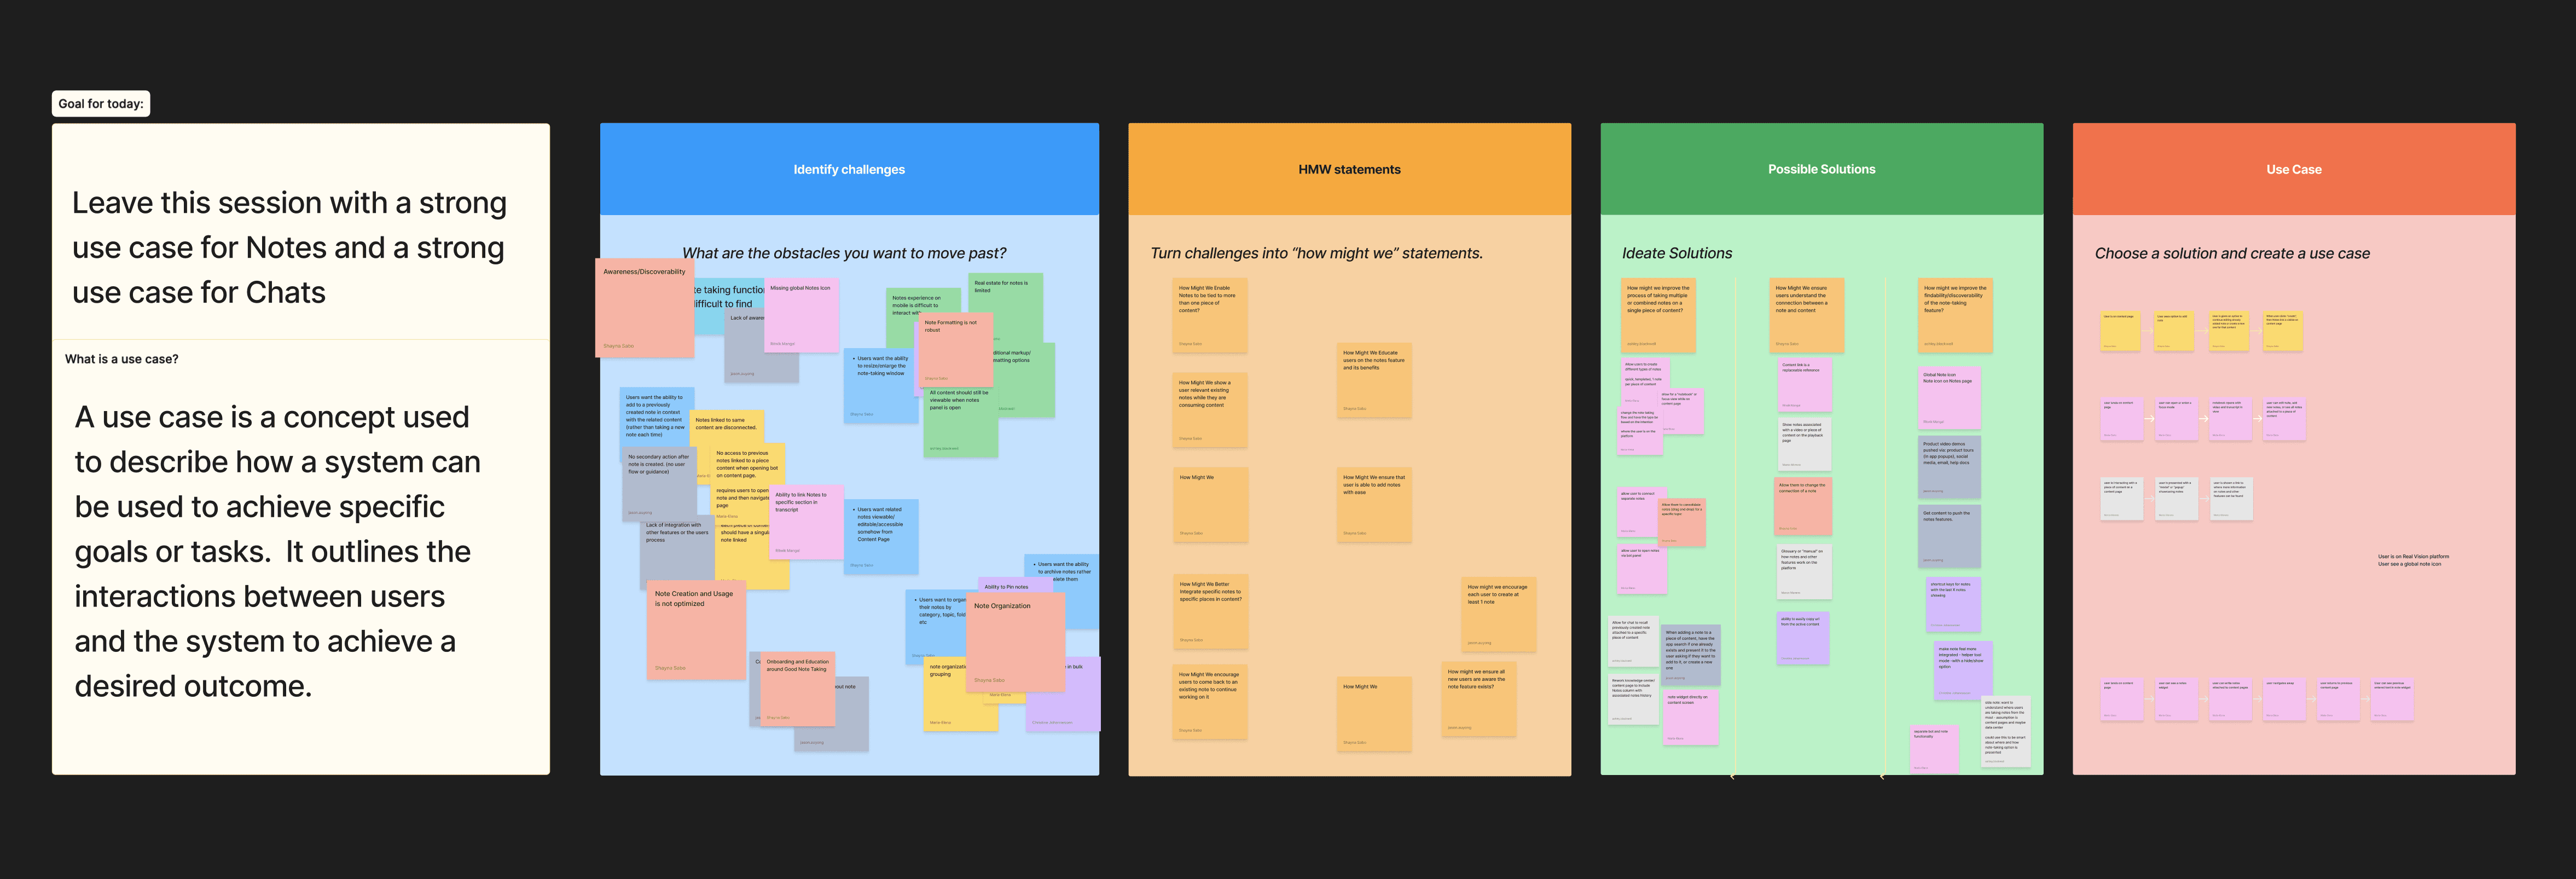Select the 'Use Case' red section header
Viewport: 2576px width, 879px height.
tap(2293, 170)
